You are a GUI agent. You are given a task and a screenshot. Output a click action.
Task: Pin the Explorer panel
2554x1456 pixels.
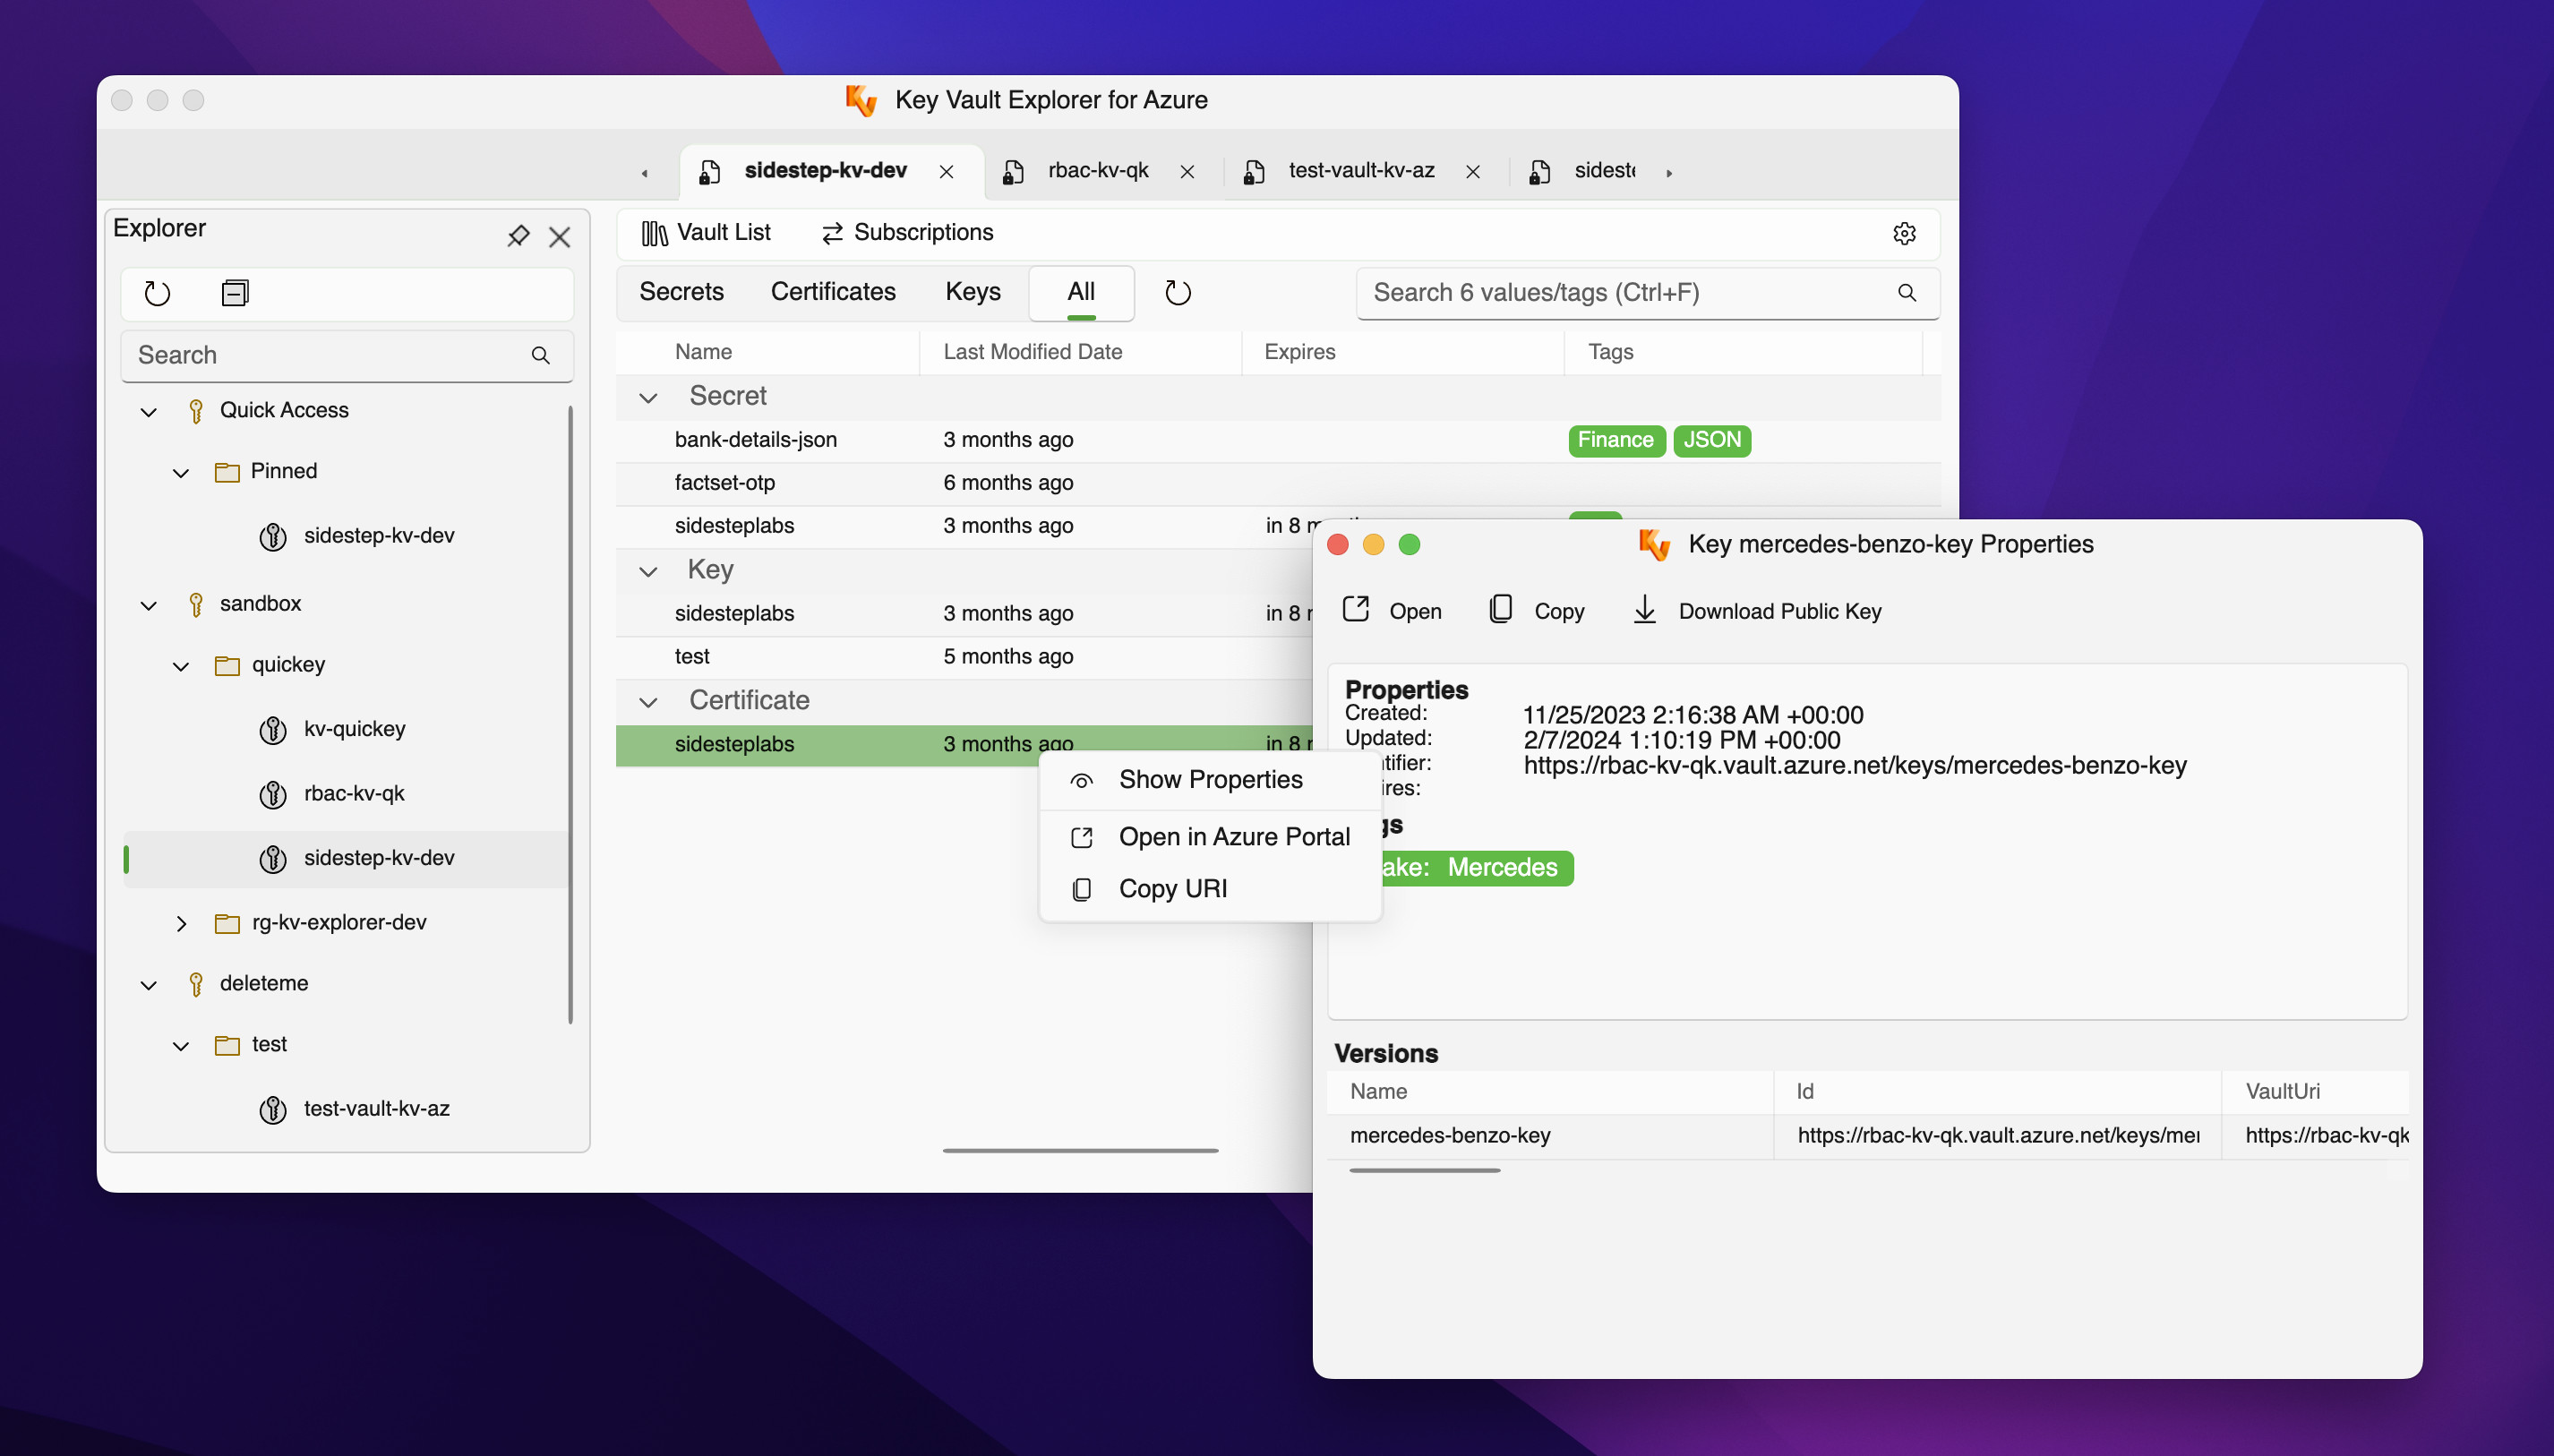(x=518, y=236)
